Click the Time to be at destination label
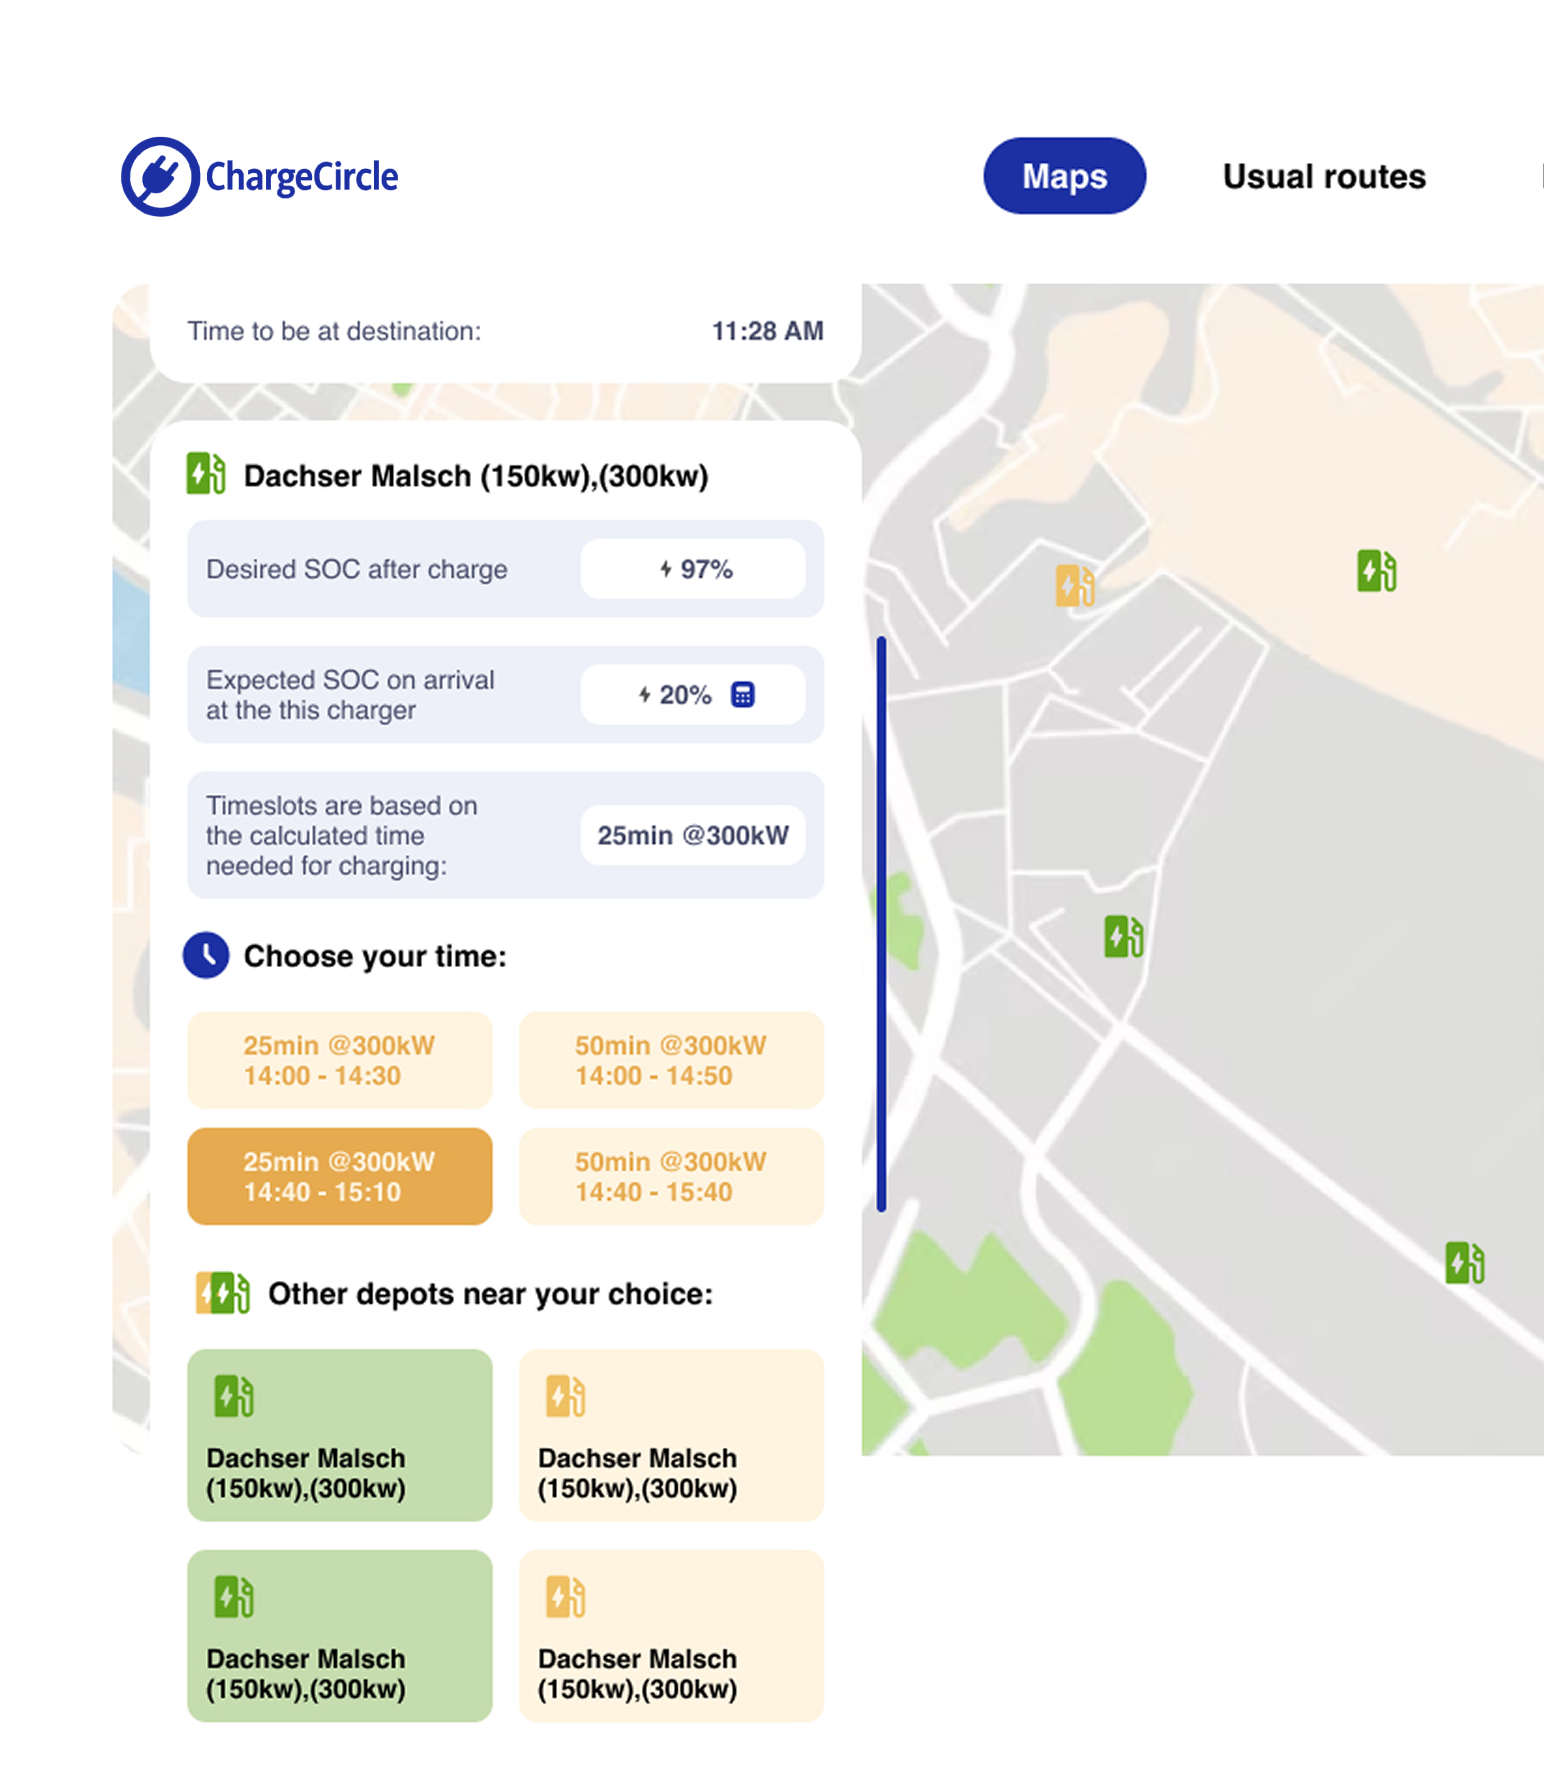The width and height of the screenshot is (1544, 1784). 334,331
